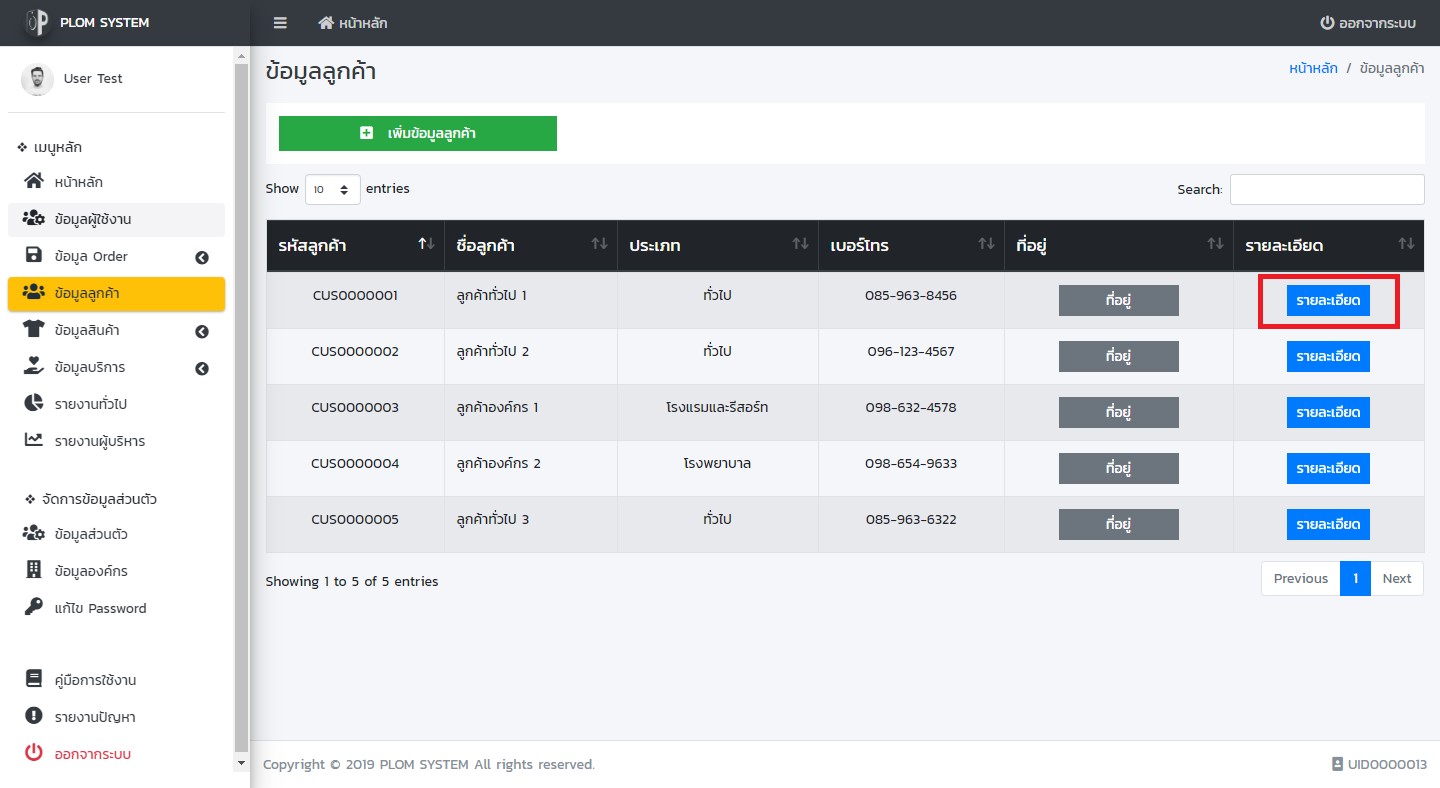Viewport: 1440px width, 788px height.
Task: Click the line chart icon for รายงานผู้บริหาร
Action: [x=34, y=440]
